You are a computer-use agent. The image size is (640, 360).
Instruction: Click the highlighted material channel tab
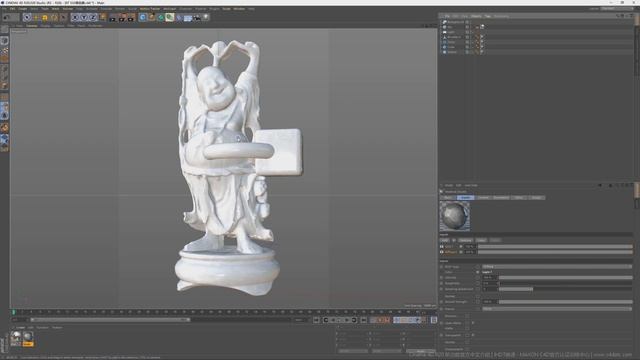point(465,198)
